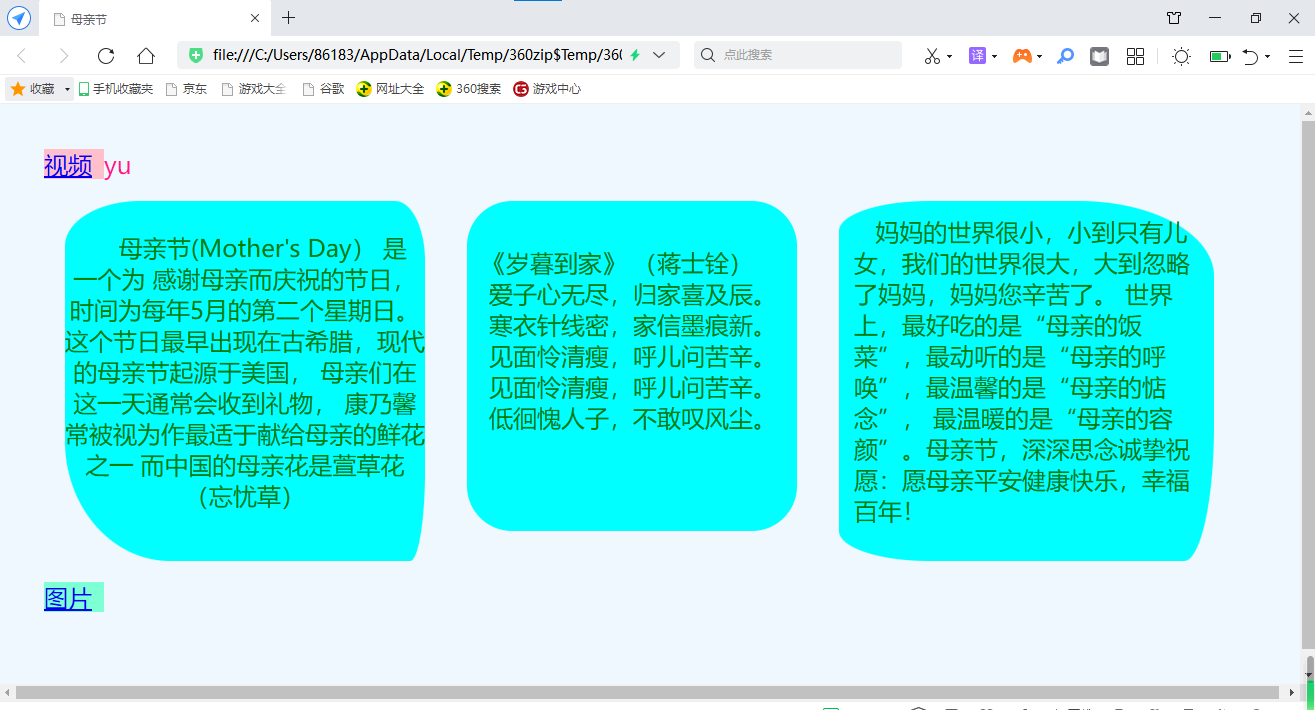Toggle the sun brightness mode icon
Image resolution: width=1315 pixels, height=710 pixels.
point(1181,56)
